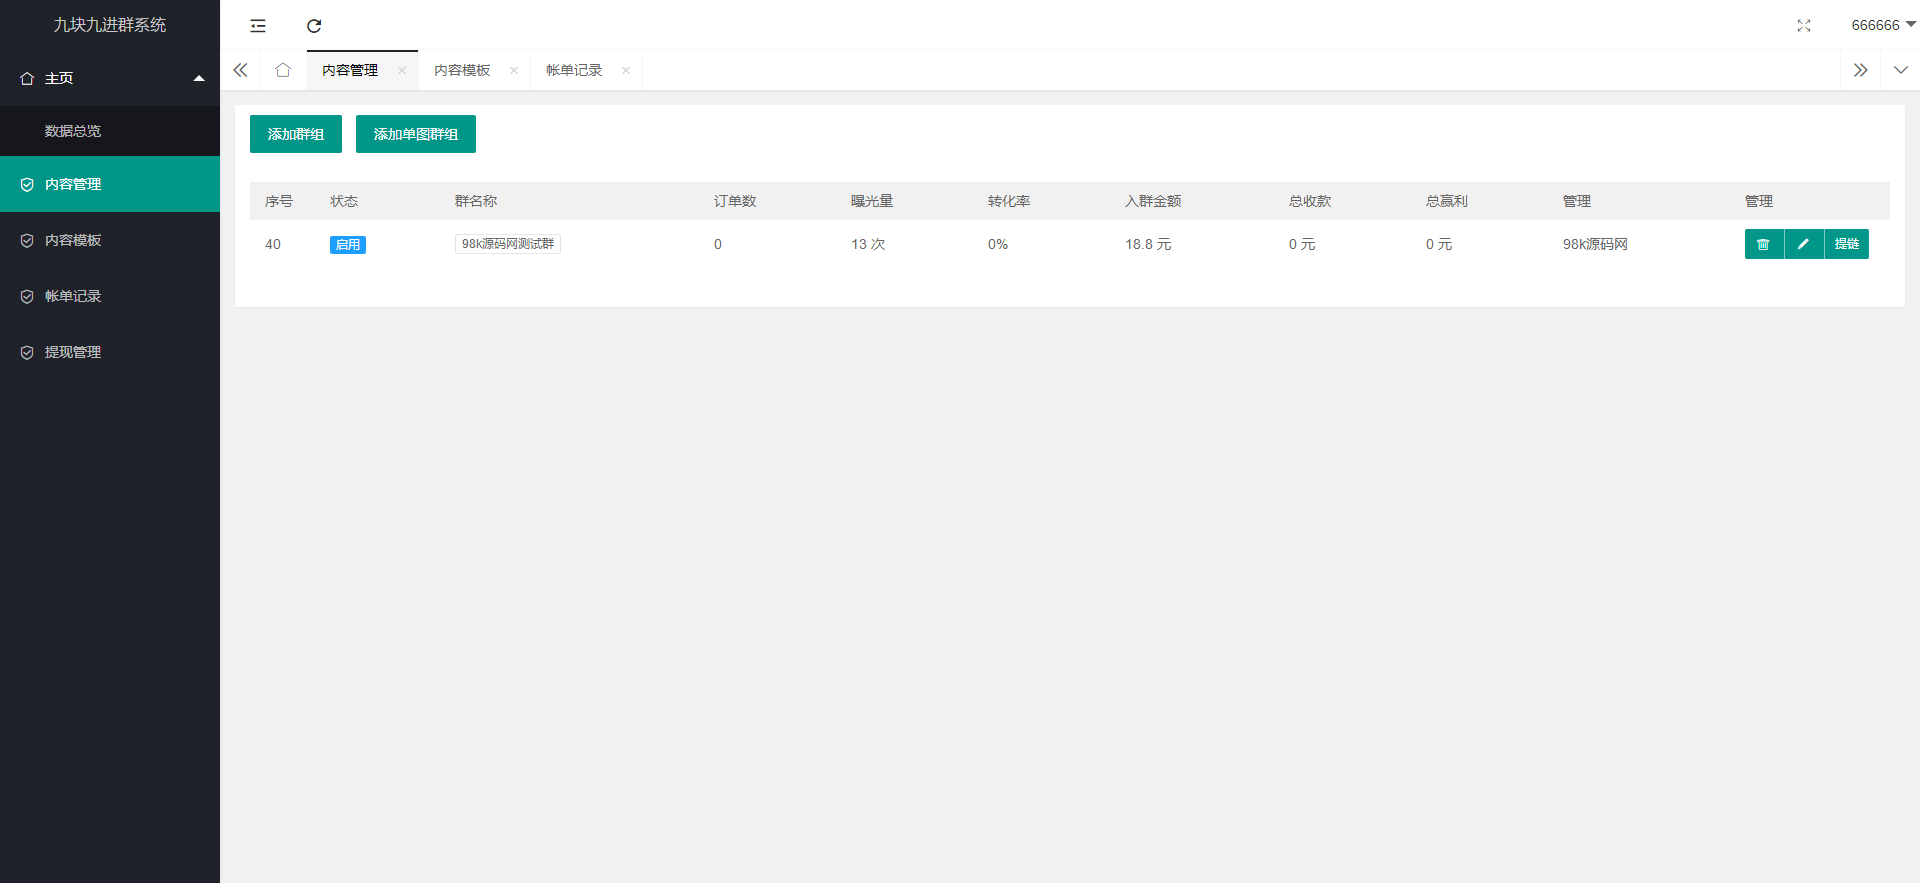Screen dimensions: 1920x883
Task: Switch to the 内容模板 tab
Action: (x=462, y=70)
